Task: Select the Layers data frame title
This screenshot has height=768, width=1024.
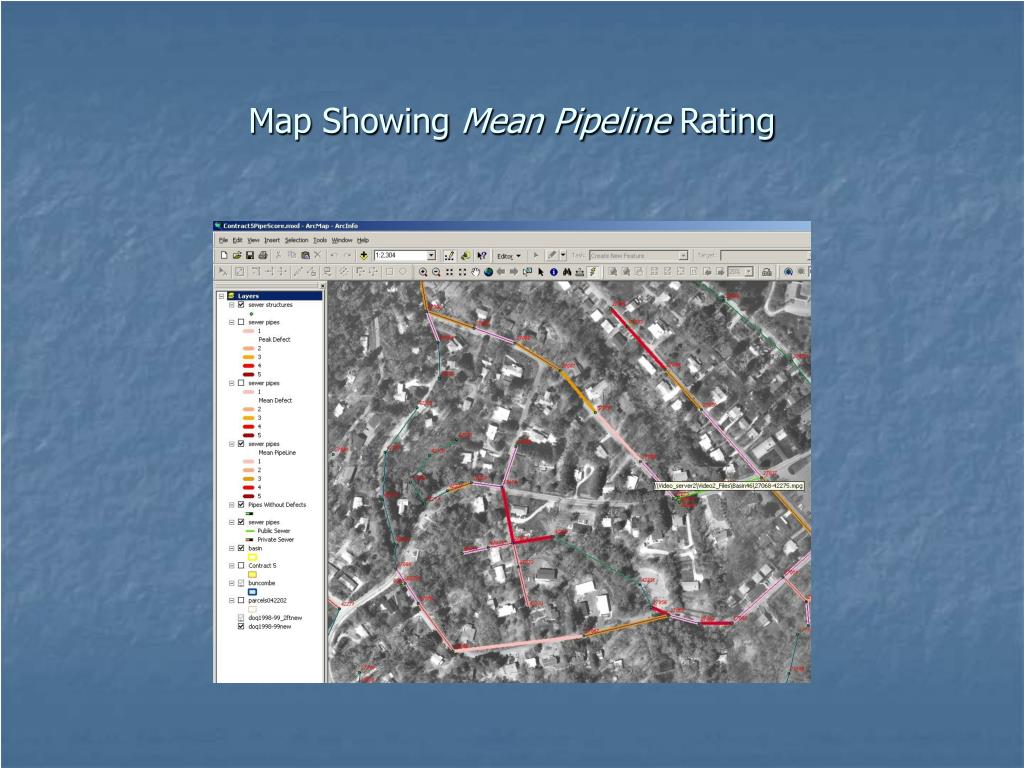Action: point(248,296)
